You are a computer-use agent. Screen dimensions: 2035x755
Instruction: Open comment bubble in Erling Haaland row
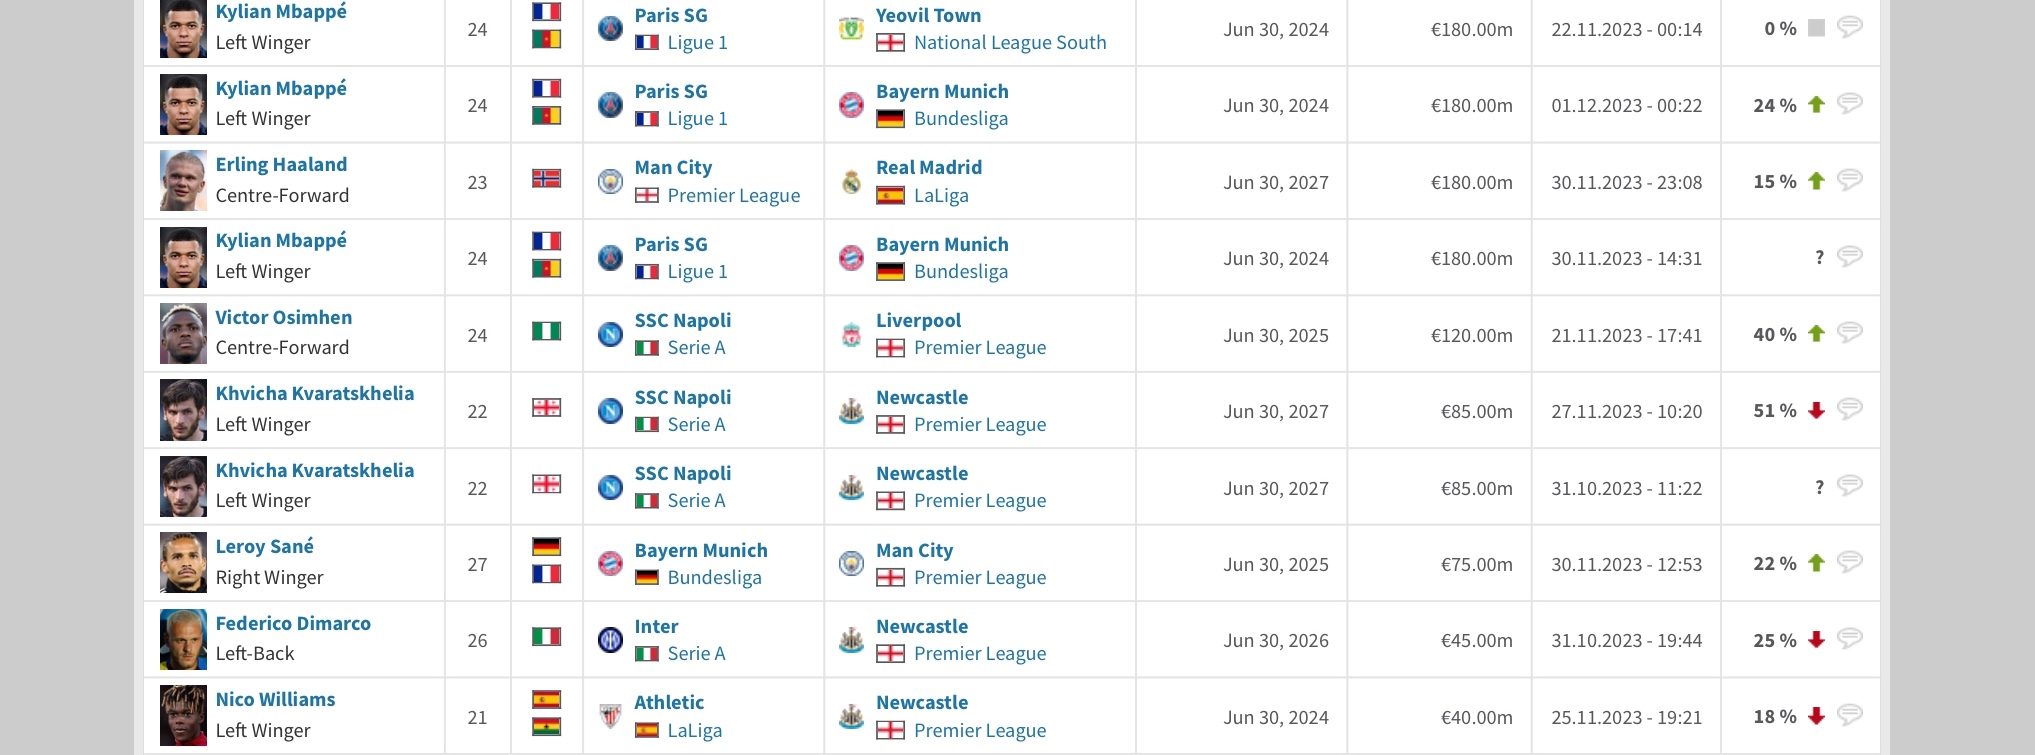click(x=1850, y=180)
